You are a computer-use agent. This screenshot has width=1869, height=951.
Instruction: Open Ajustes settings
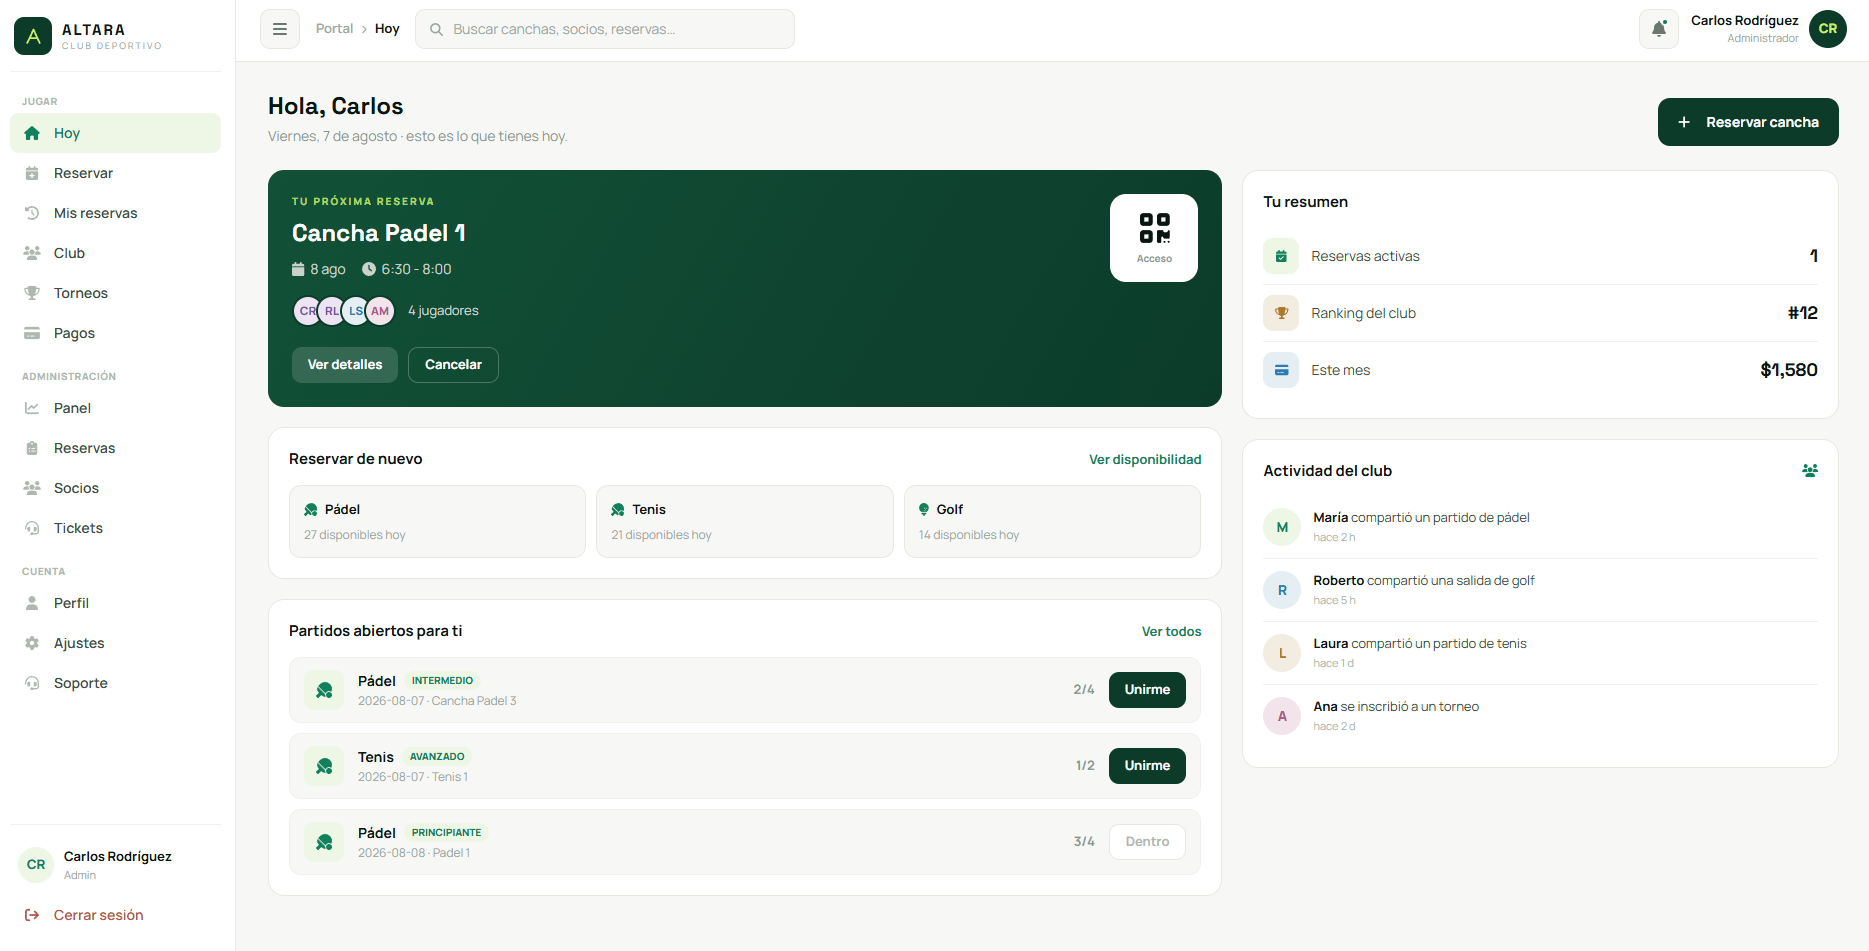pos(115,643)
